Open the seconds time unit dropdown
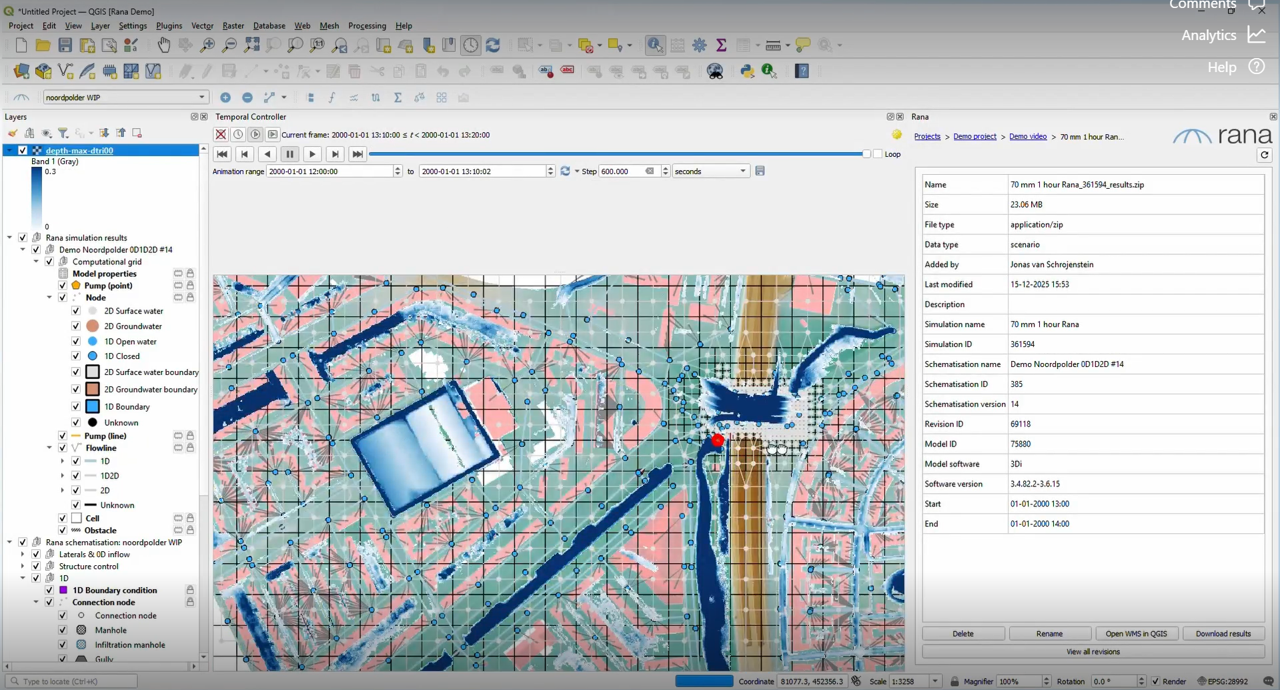This screenshot has height=690, width=1280. 710,171
